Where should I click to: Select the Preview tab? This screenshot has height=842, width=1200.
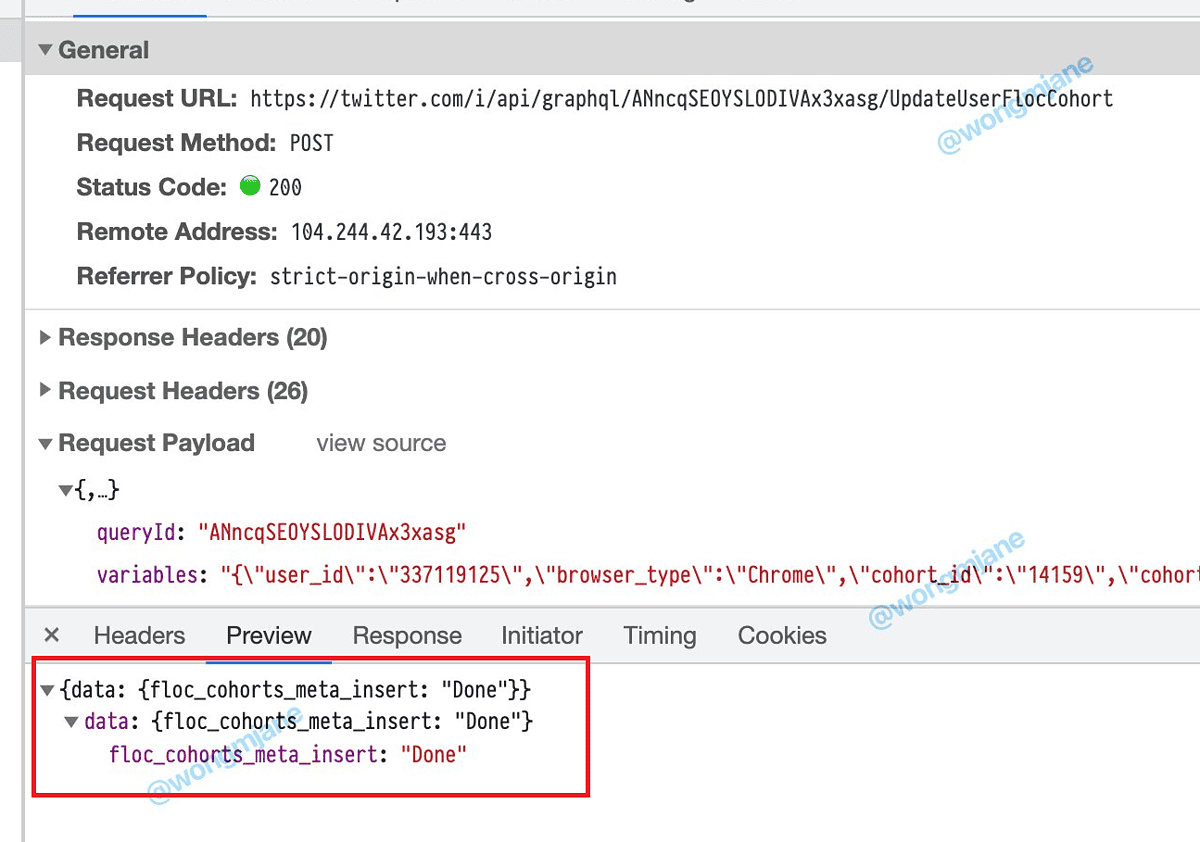tap(268, 634)
